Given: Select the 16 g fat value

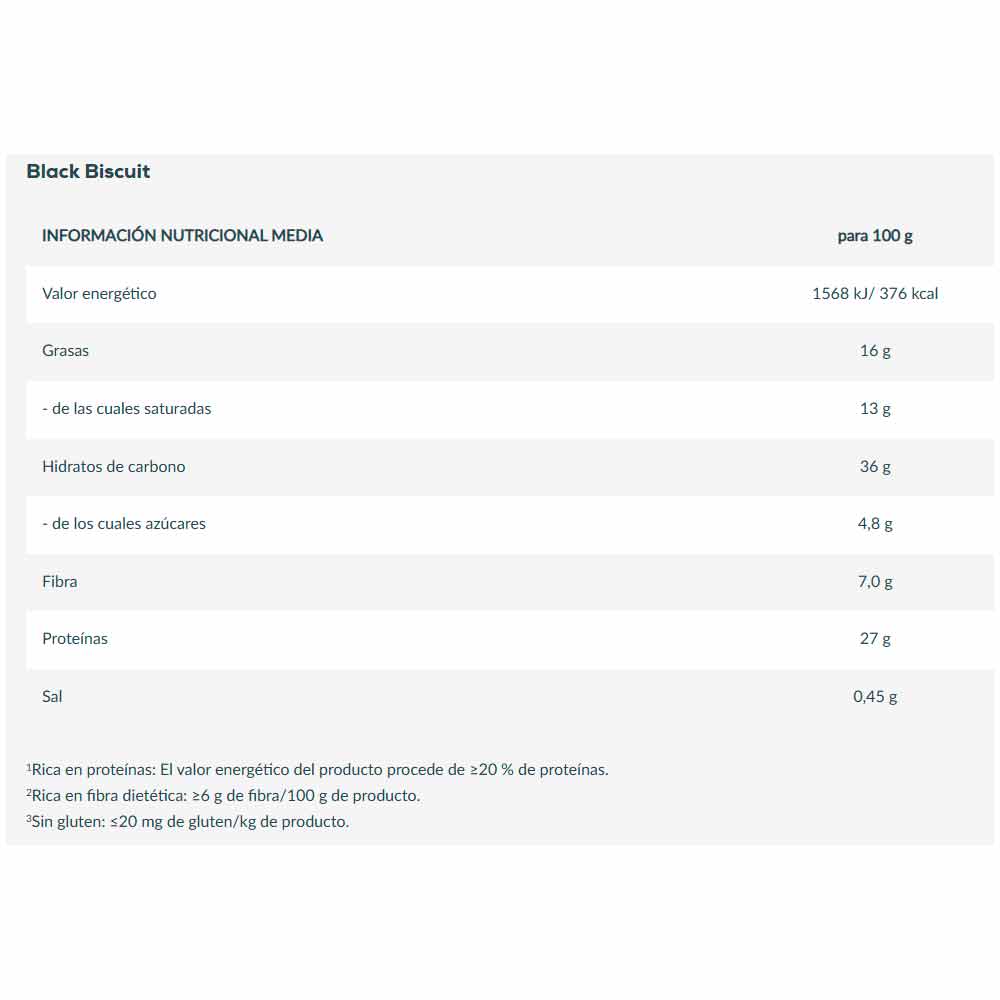Looking at the screenshot, I should click(x=875, y=351).
